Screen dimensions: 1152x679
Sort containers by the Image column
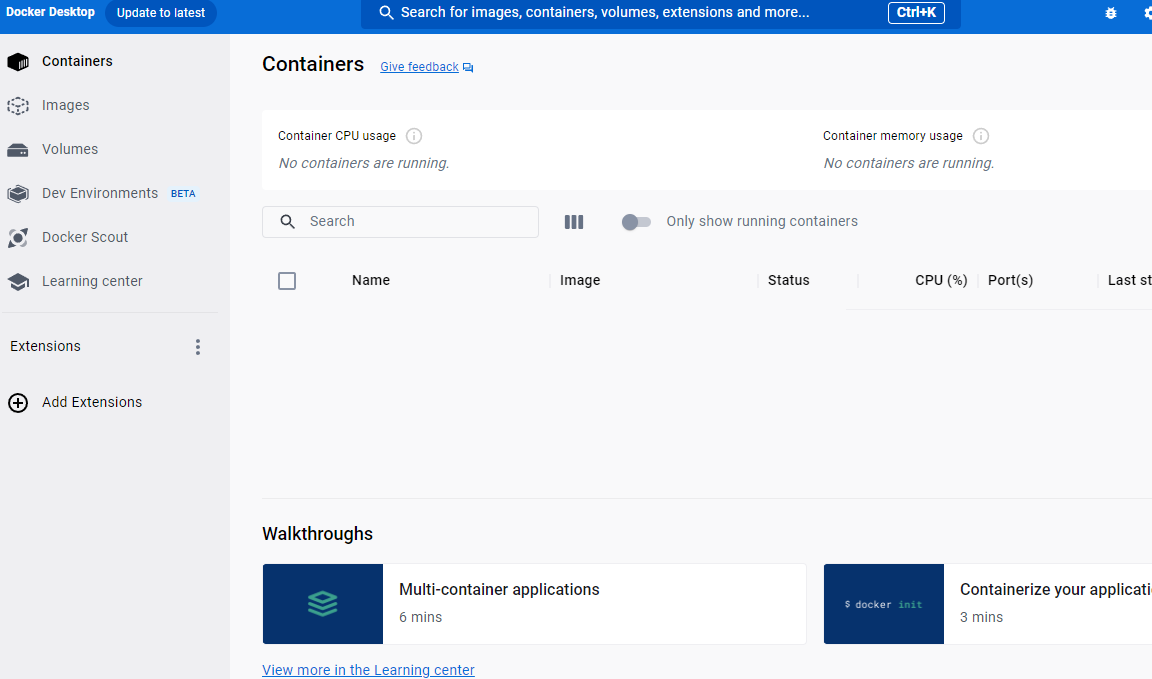[x=580, y=280]
